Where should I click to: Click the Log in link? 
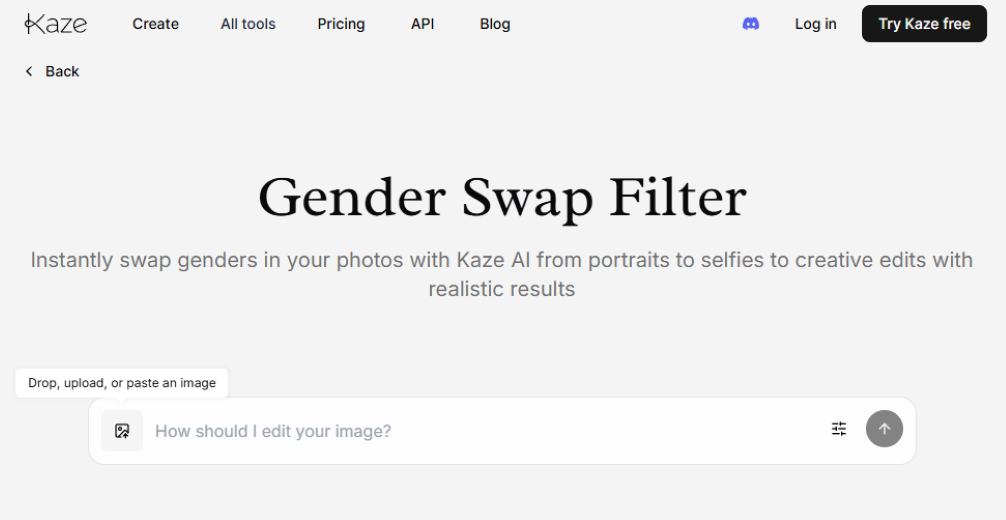[815, 24]
